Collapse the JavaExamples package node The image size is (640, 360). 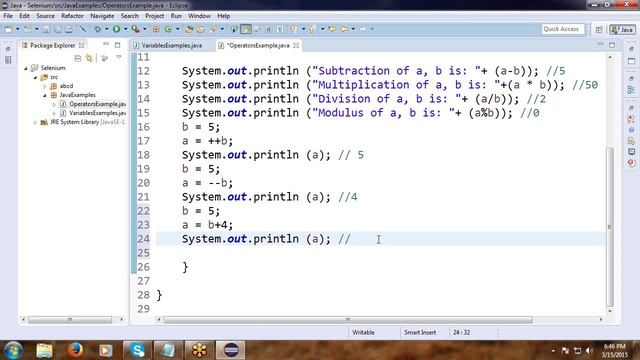click(x=44, y=95)
